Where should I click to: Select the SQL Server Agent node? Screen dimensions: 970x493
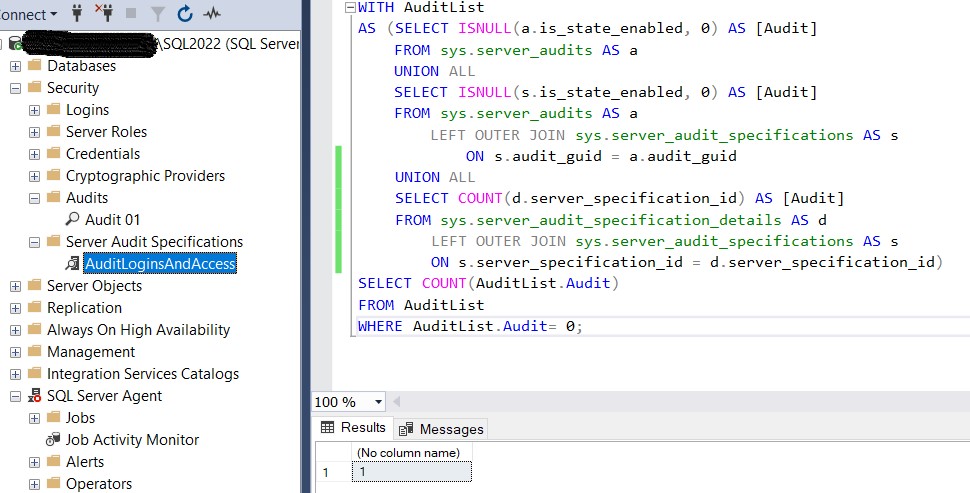104,396
